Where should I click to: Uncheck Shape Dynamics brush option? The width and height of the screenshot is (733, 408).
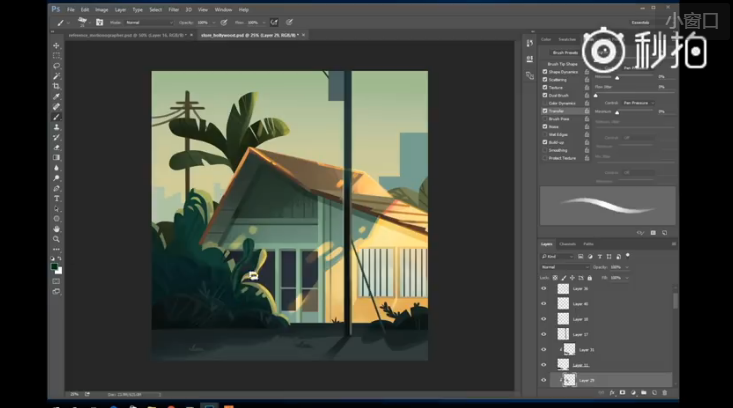(x=545, y=72)
